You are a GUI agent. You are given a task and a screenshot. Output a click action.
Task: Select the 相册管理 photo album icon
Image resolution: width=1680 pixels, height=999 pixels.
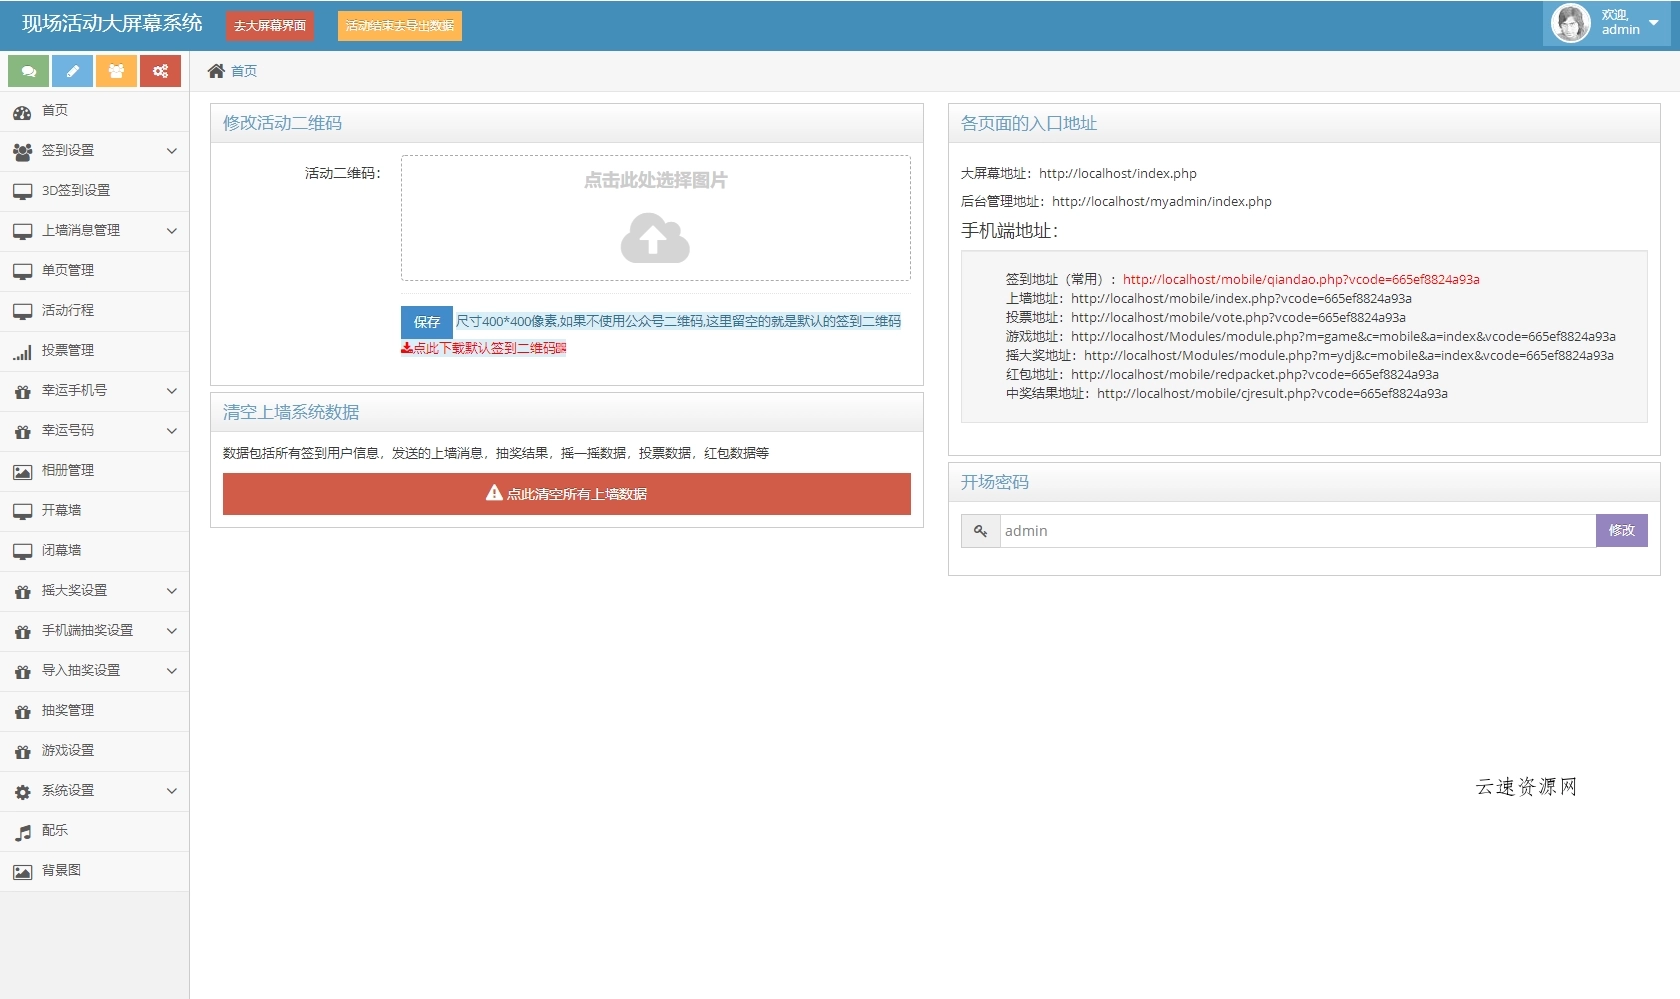[x=22, y=471]
